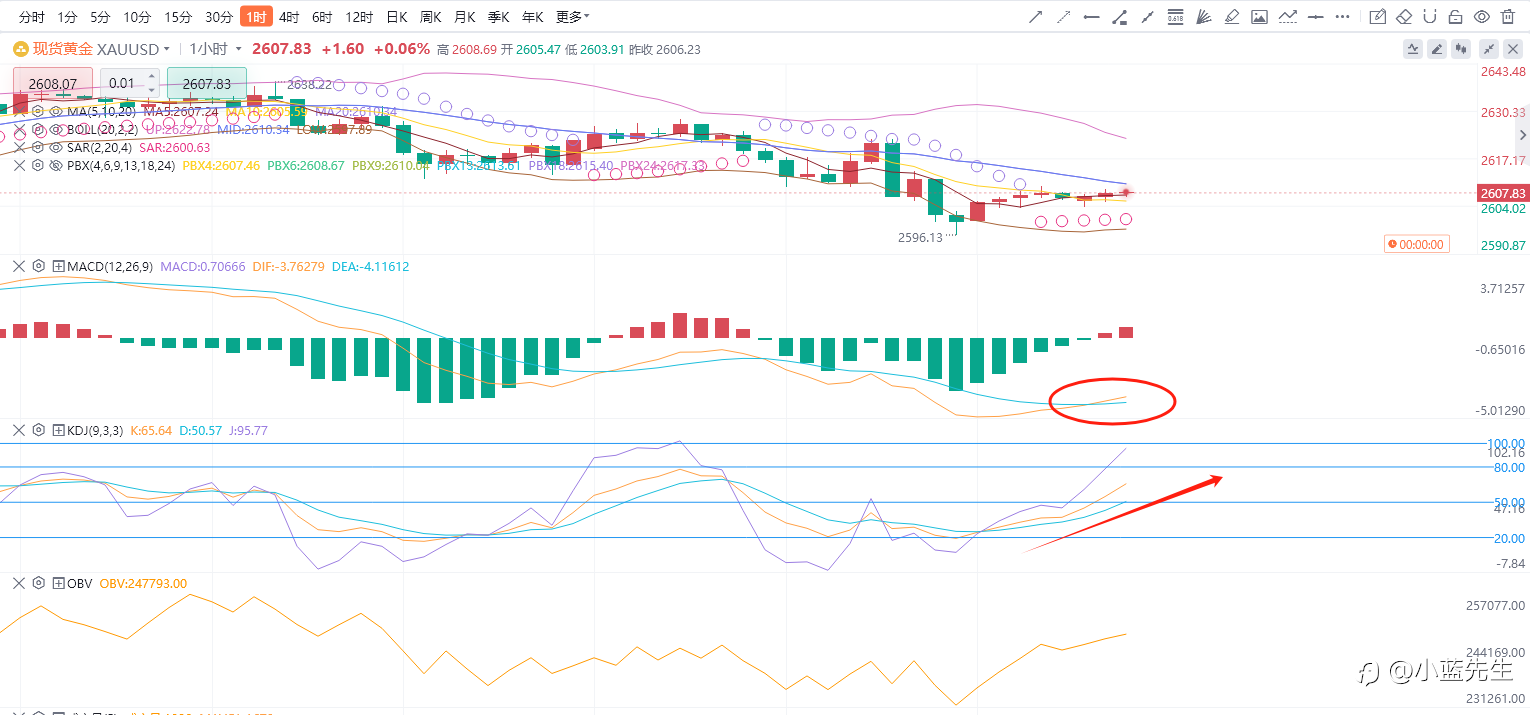Screen dimensions: 1530x715
Task: Select the fan lines drawing tool
Action: (1203, 16)
